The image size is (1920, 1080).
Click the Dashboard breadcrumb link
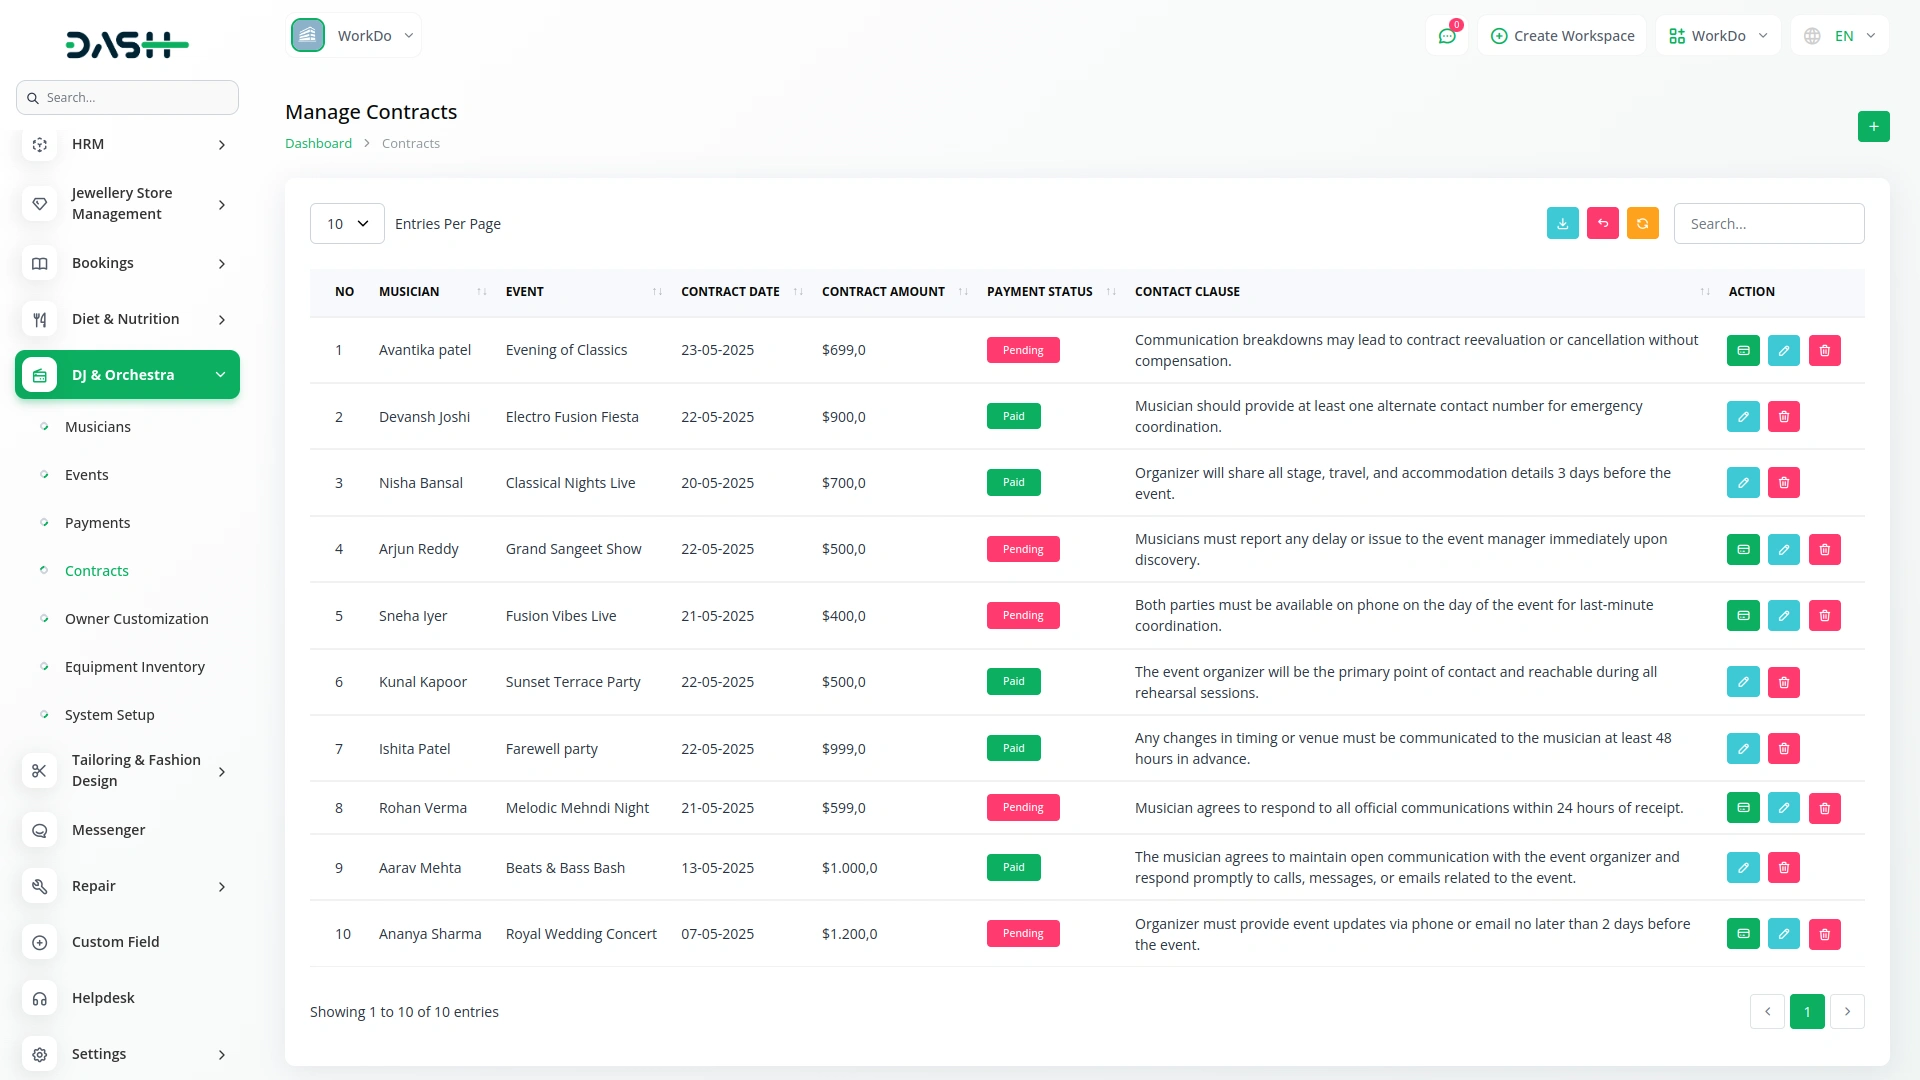[318, 144]
